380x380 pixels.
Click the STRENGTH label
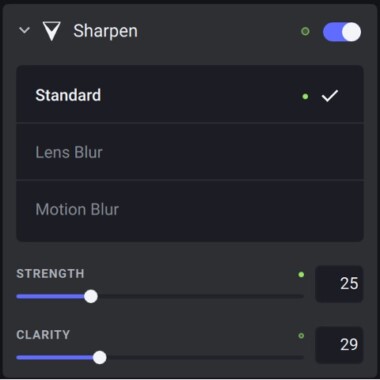50,274
